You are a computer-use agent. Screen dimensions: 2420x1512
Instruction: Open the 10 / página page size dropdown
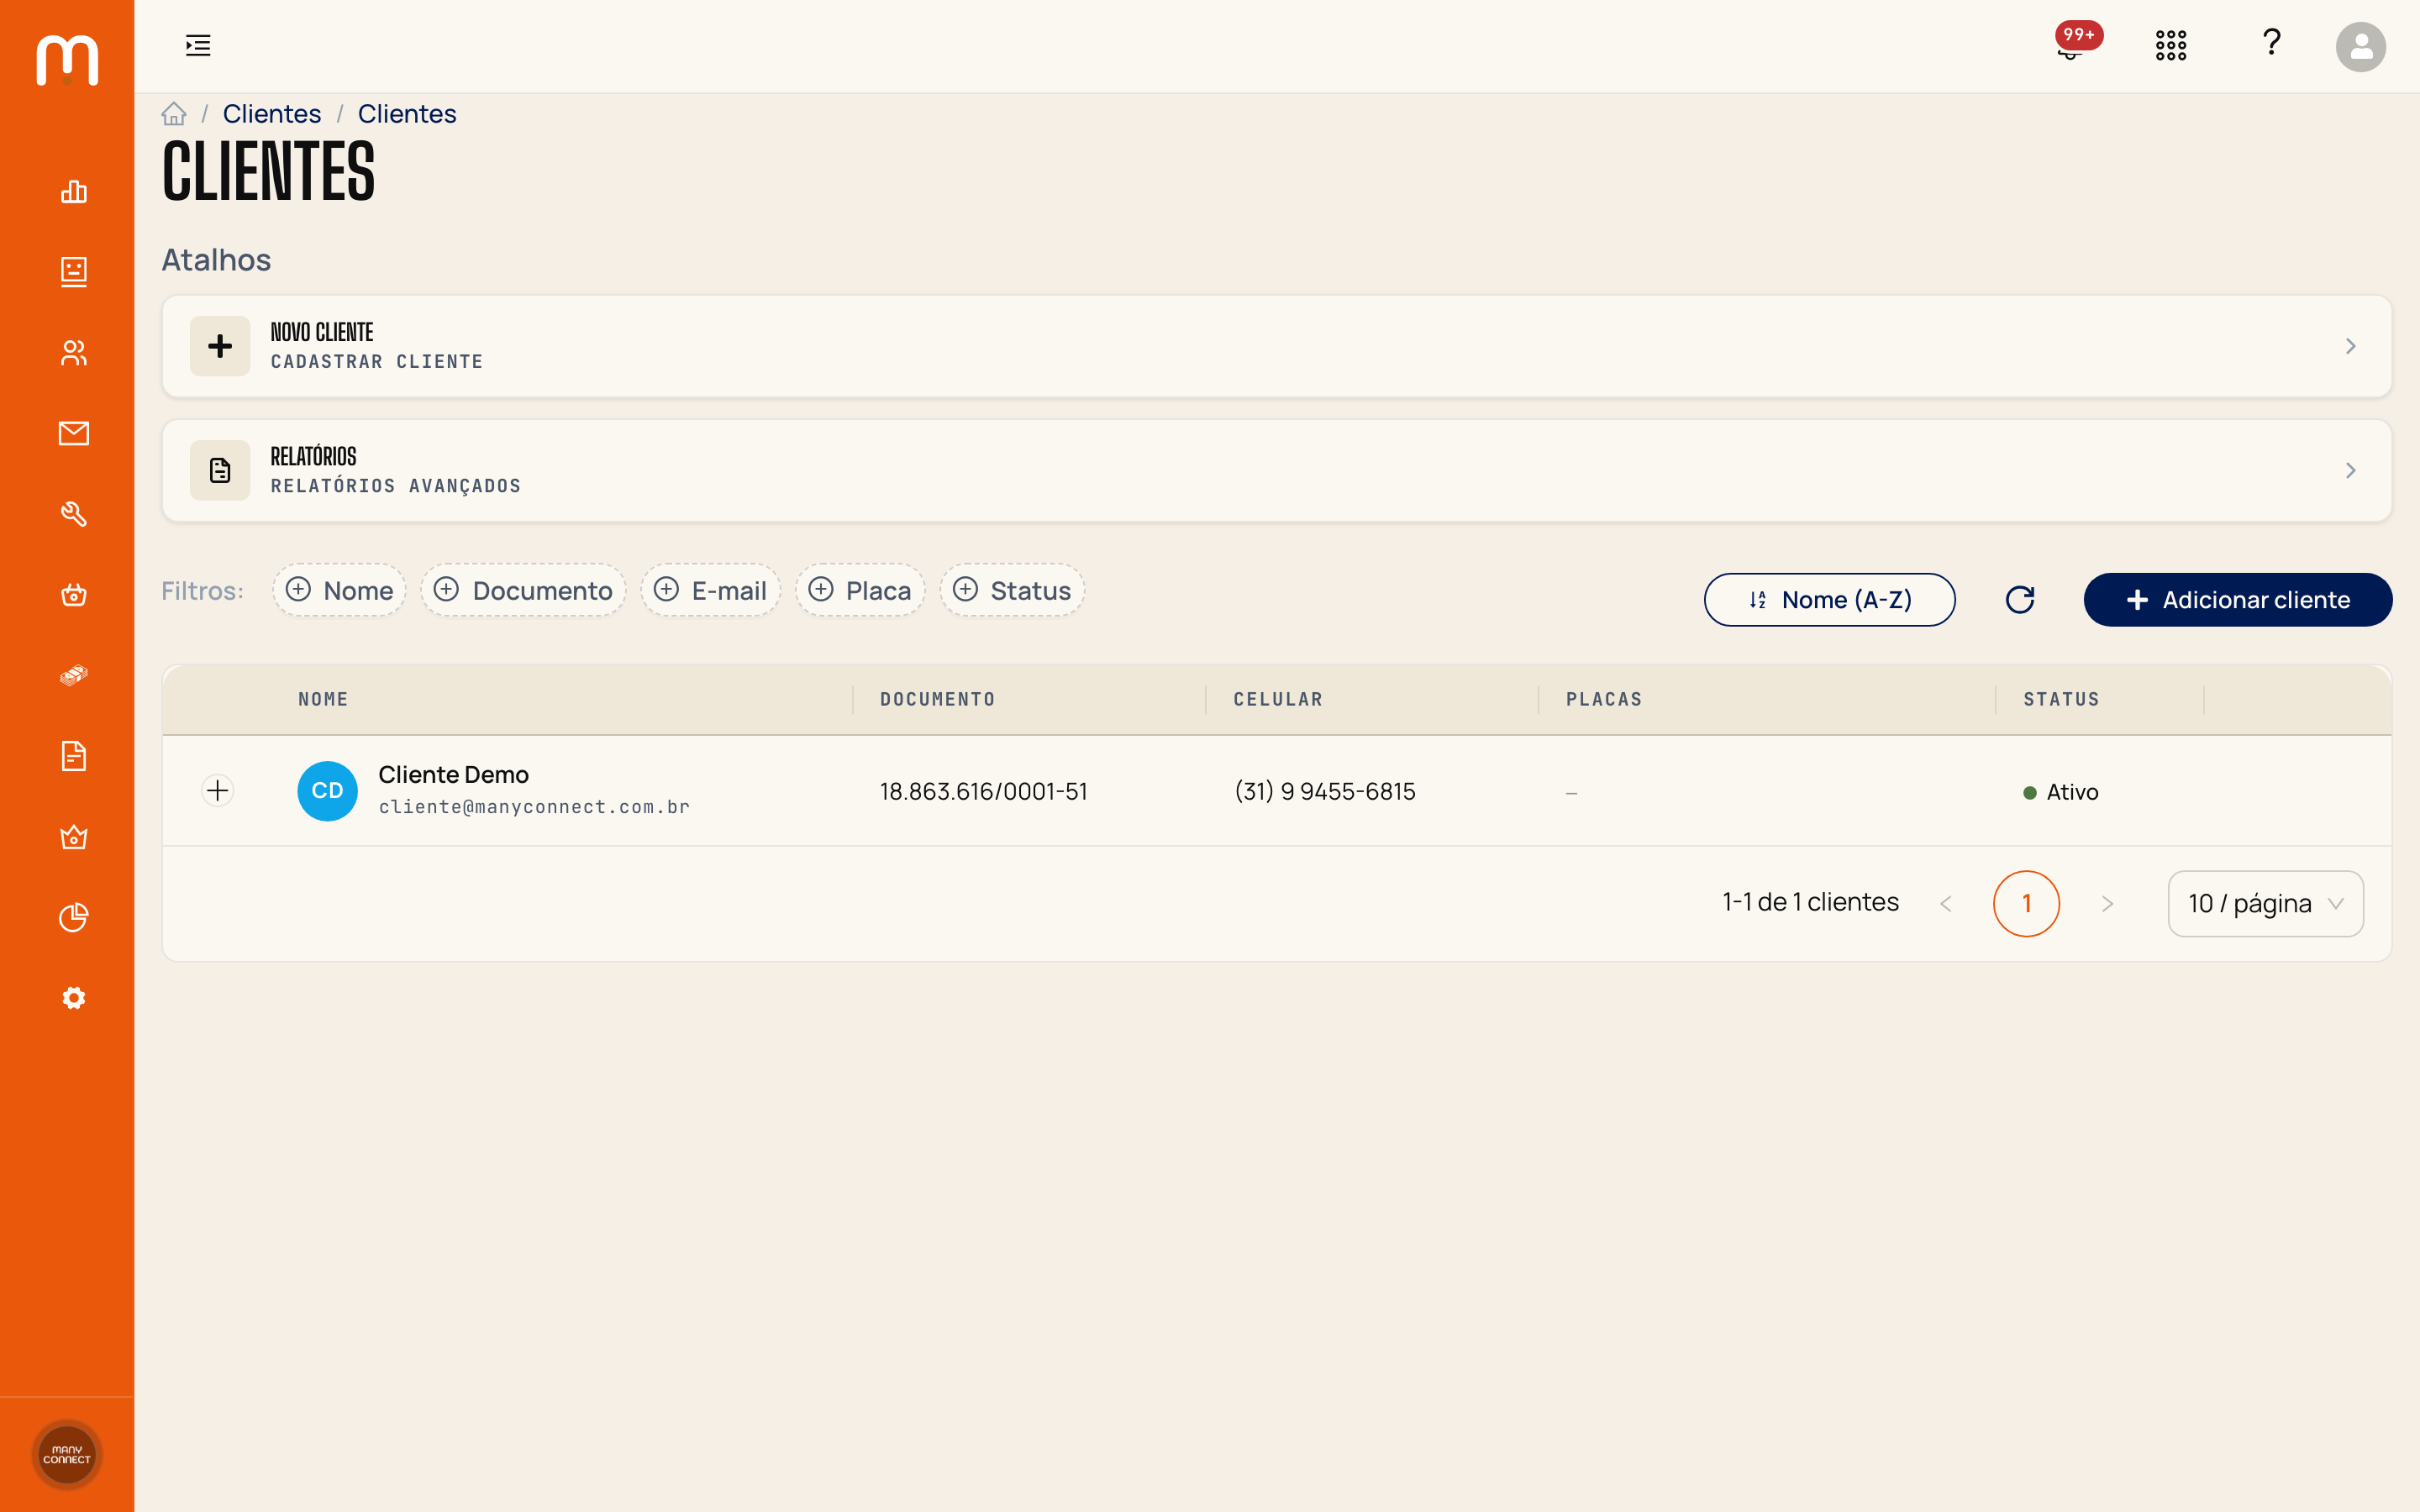click(2265, 904)
